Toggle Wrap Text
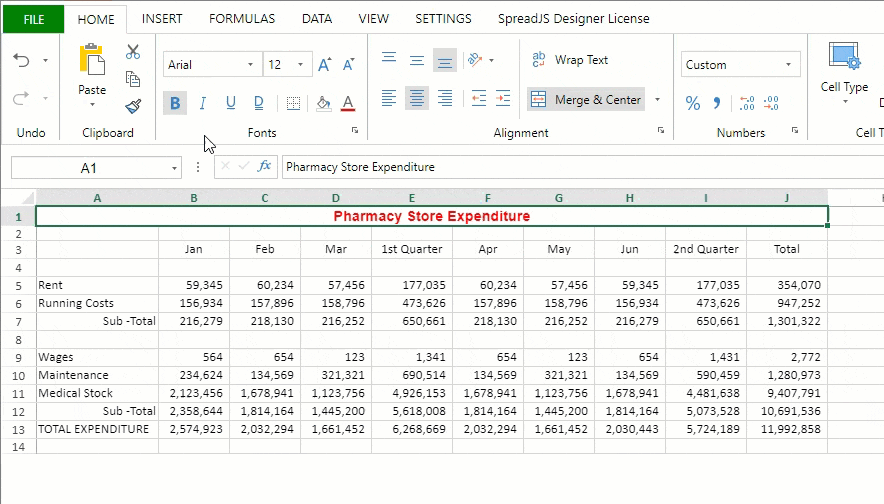The width and height of the screenshot is (884, 504). tap(570, 60)
